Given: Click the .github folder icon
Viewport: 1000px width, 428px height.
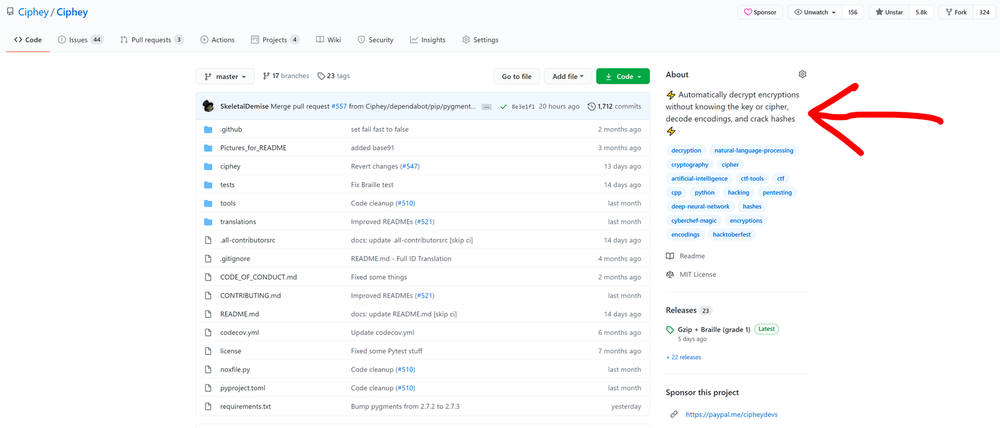Looking at the screenshot, I should [x=207, y=129].
